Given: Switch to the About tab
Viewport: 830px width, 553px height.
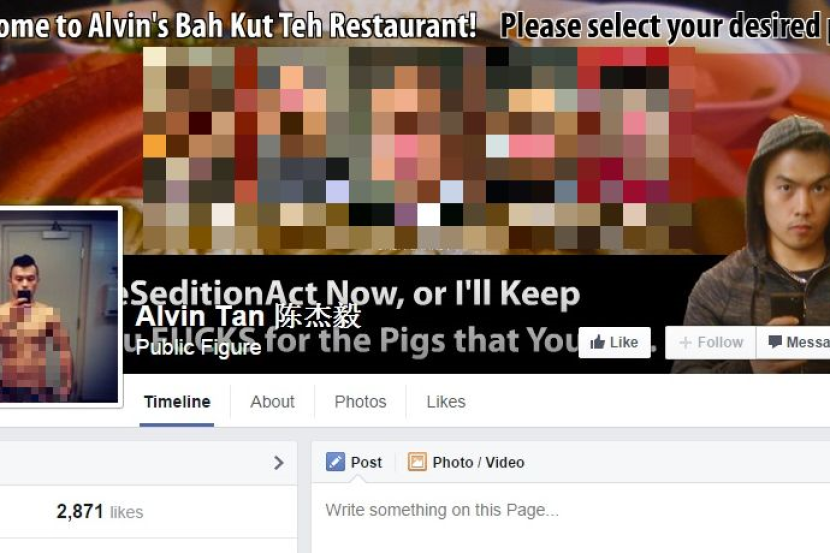Looking at the screenshot, I should [272, 402].
